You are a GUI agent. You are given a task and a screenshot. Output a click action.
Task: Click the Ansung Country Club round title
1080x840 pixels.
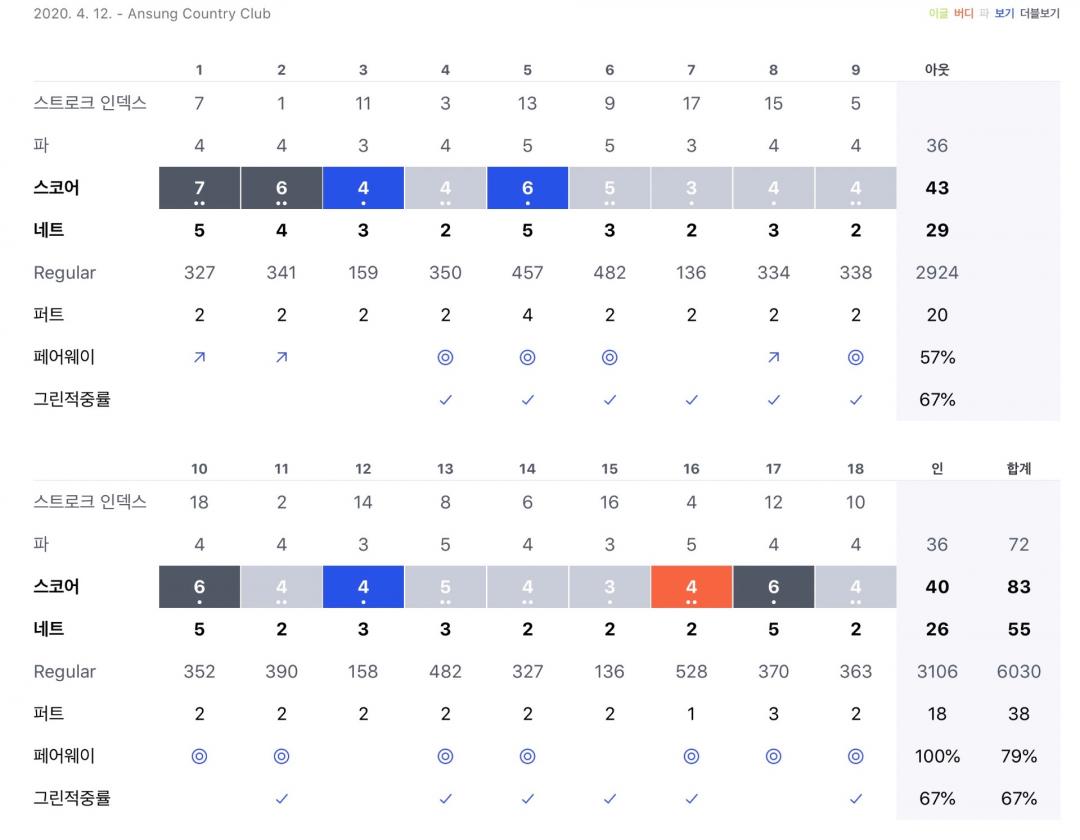tap(152, 14)
